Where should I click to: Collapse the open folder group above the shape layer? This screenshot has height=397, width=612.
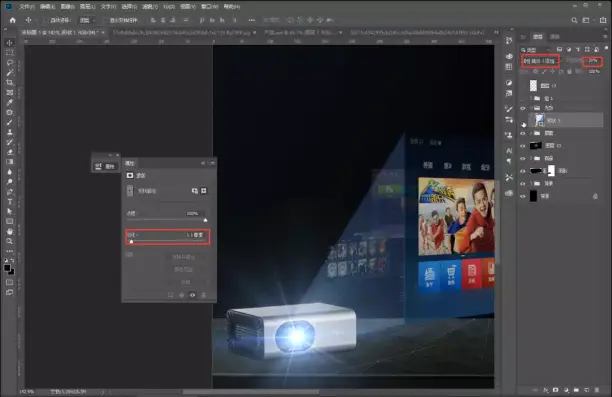pyautogui.click(x=531, y=108)
